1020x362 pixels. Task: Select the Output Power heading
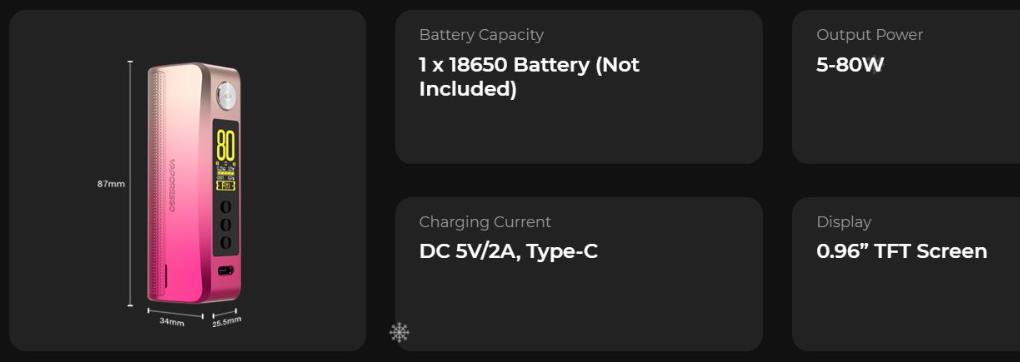(x=869, y=35)
